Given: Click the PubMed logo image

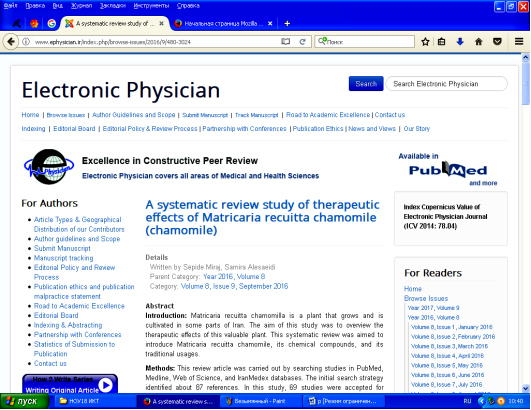Looking at the screenshot, I should (448, 169).
